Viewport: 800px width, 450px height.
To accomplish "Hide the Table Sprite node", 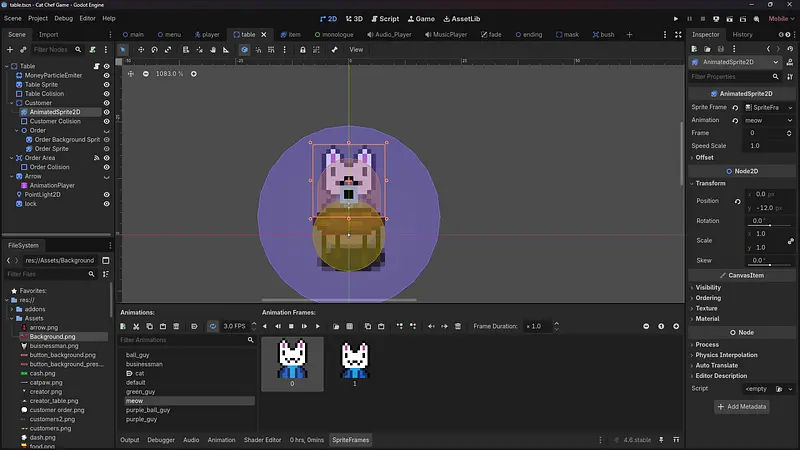I will coord(107,85).
